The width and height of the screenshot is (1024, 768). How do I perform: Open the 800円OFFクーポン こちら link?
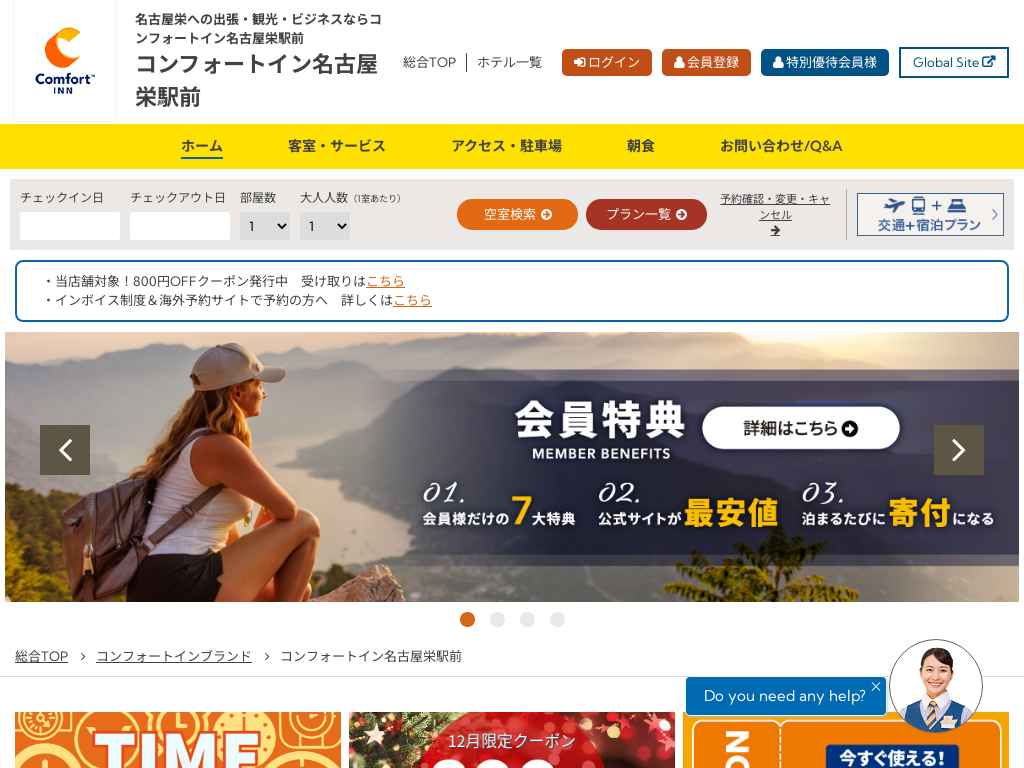[385, 281]
